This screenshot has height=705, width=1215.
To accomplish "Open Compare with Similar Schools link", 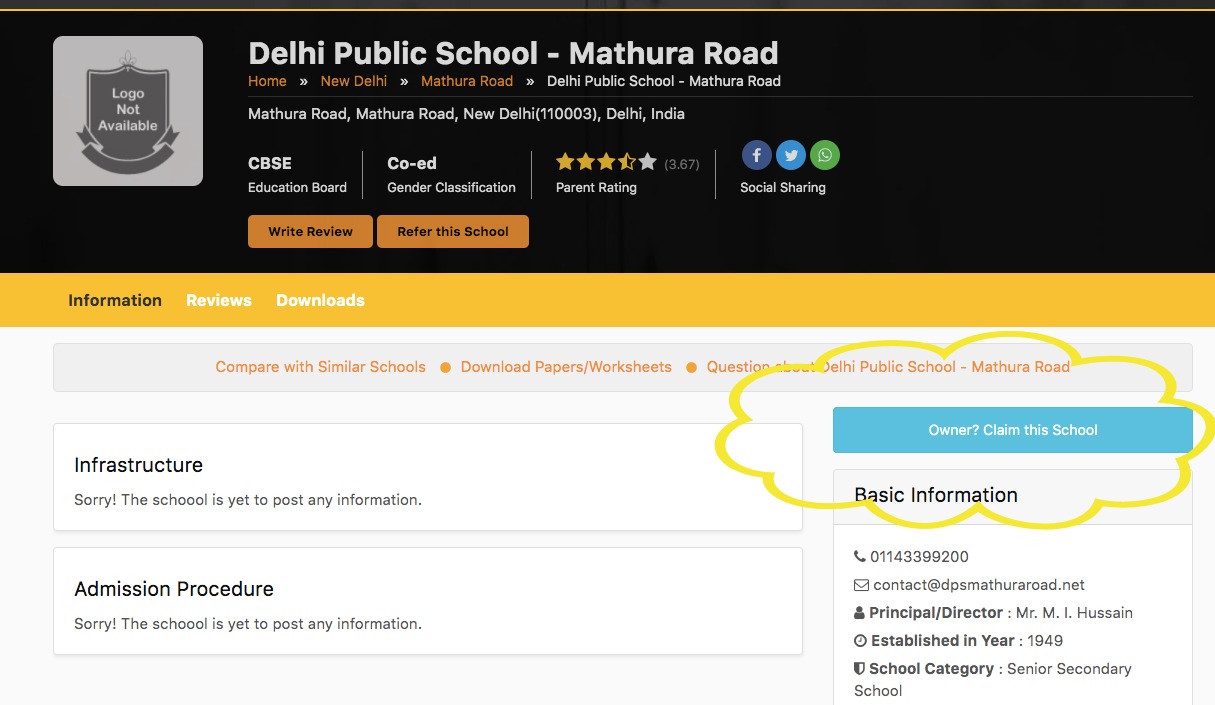I will coord(321,367).
